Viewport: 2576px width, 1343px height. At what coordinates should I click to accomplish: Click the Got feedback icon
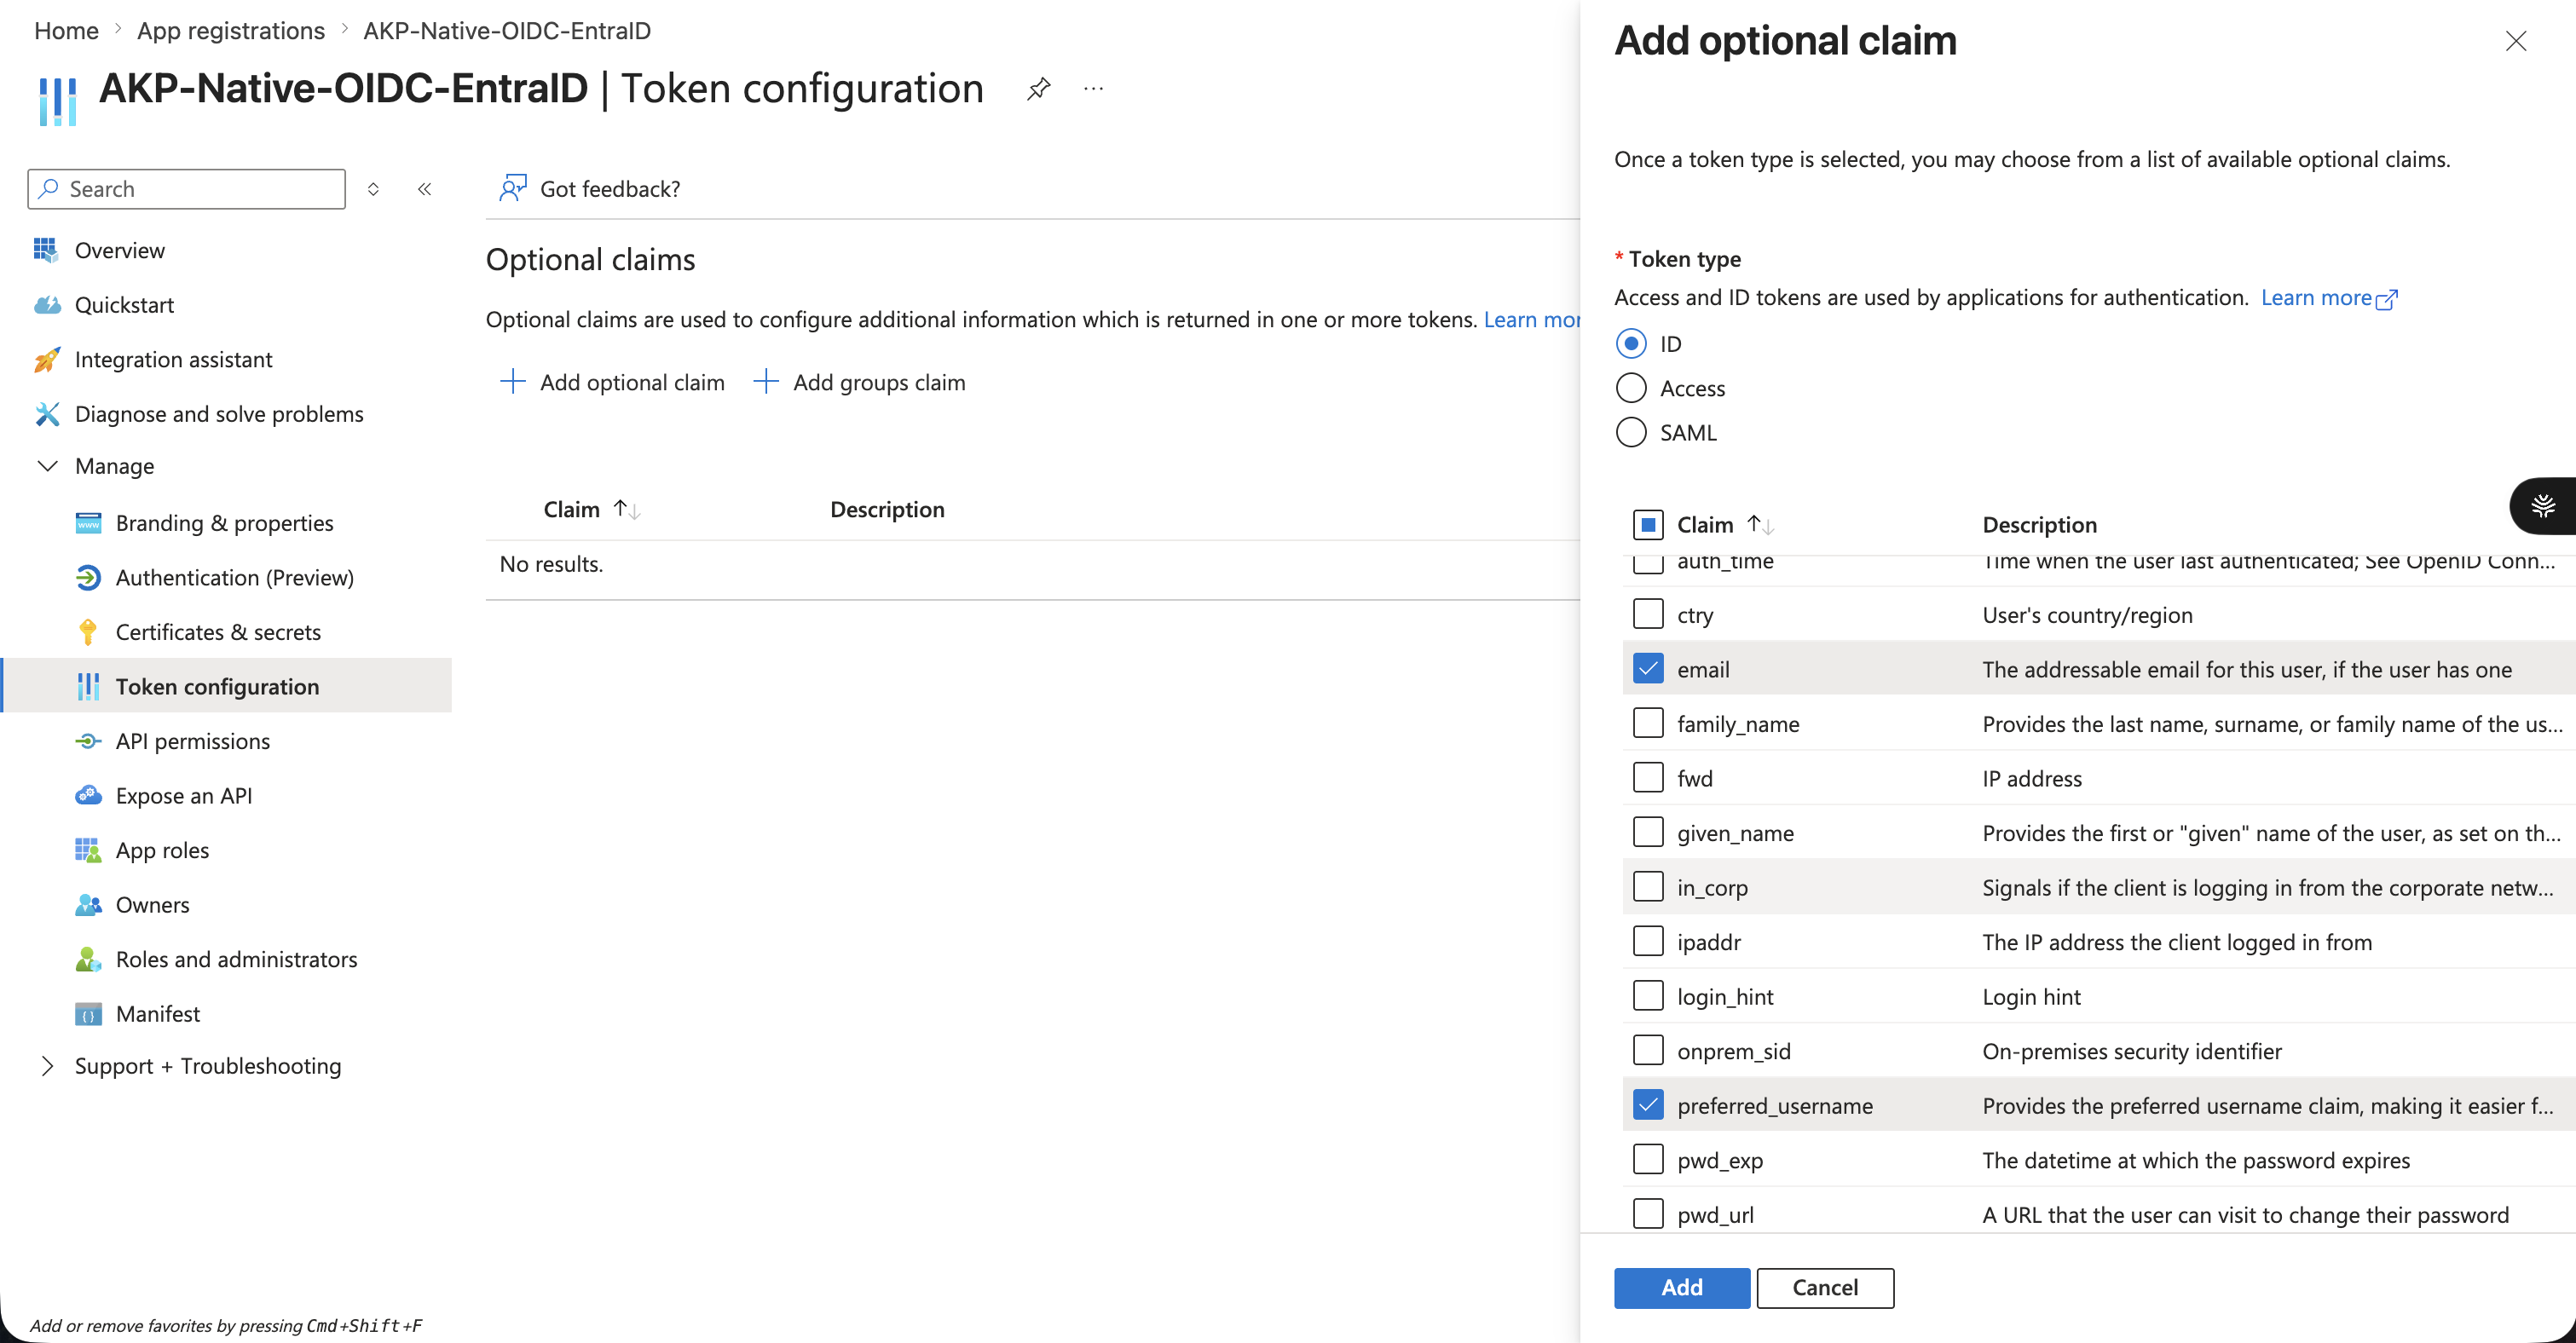click(513, 188)
